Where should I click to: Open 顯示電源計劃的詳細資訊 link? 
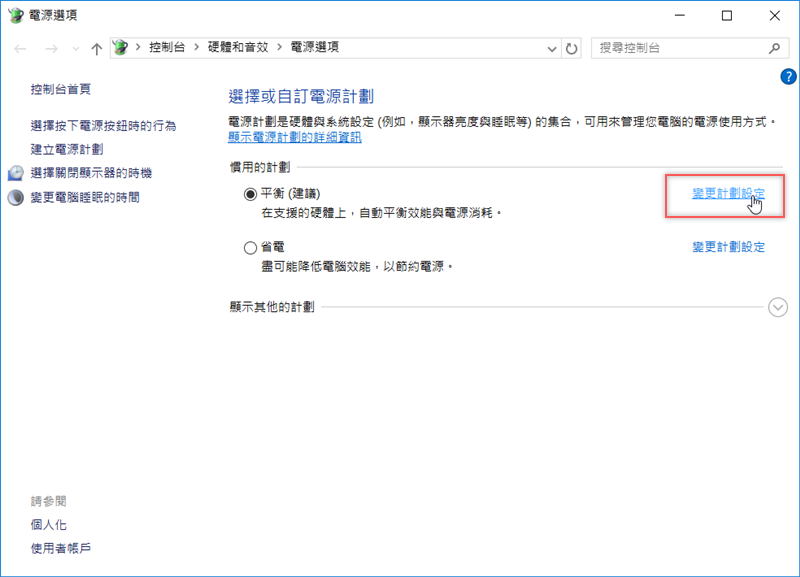(295, 137)
